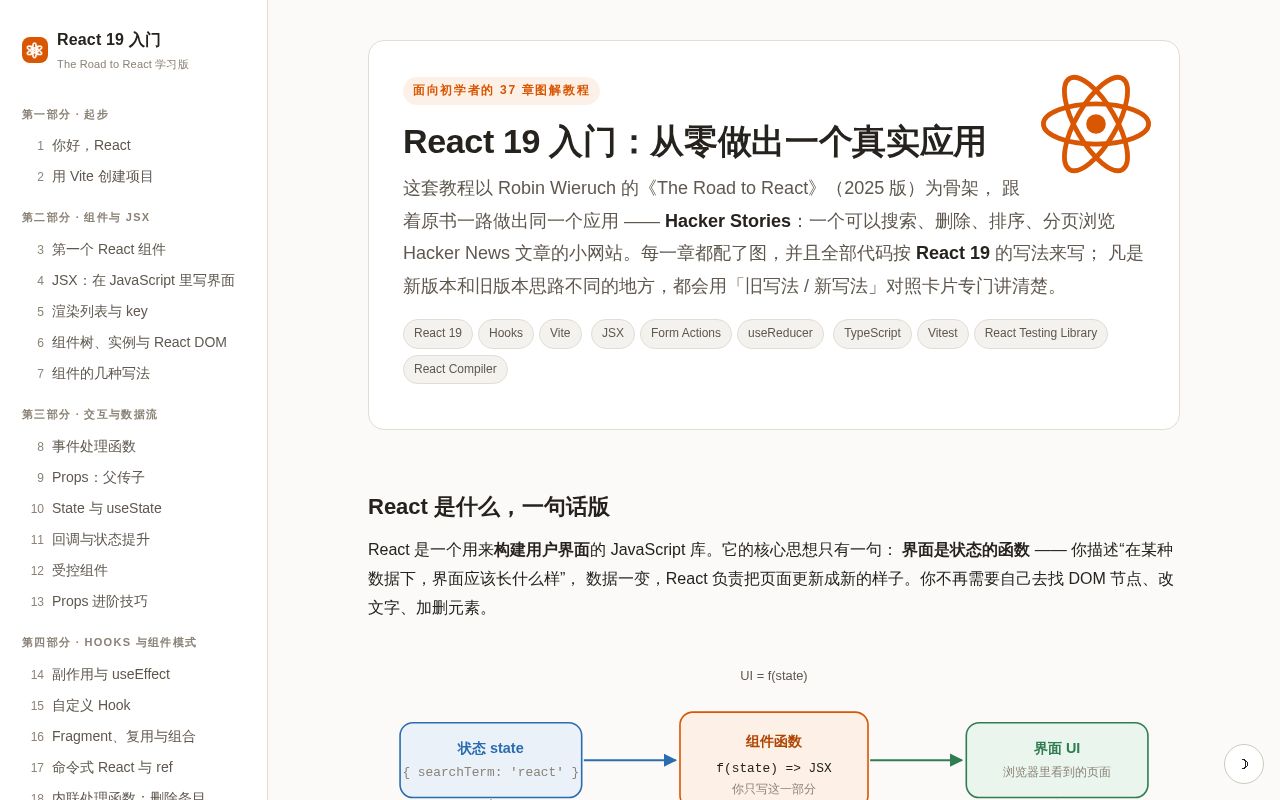Navigate to chapter 7 组件的几种写法
The image size is (1280, 800).
[133, 373]
